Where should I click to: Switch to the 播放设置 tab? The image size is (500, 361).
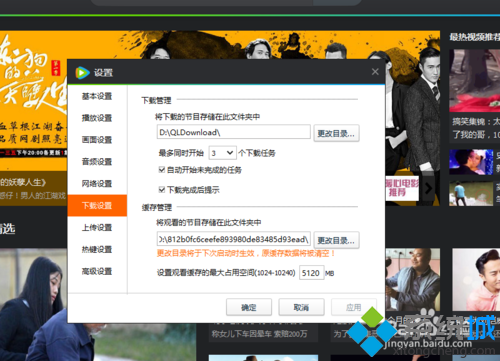(x=97, y=118)
